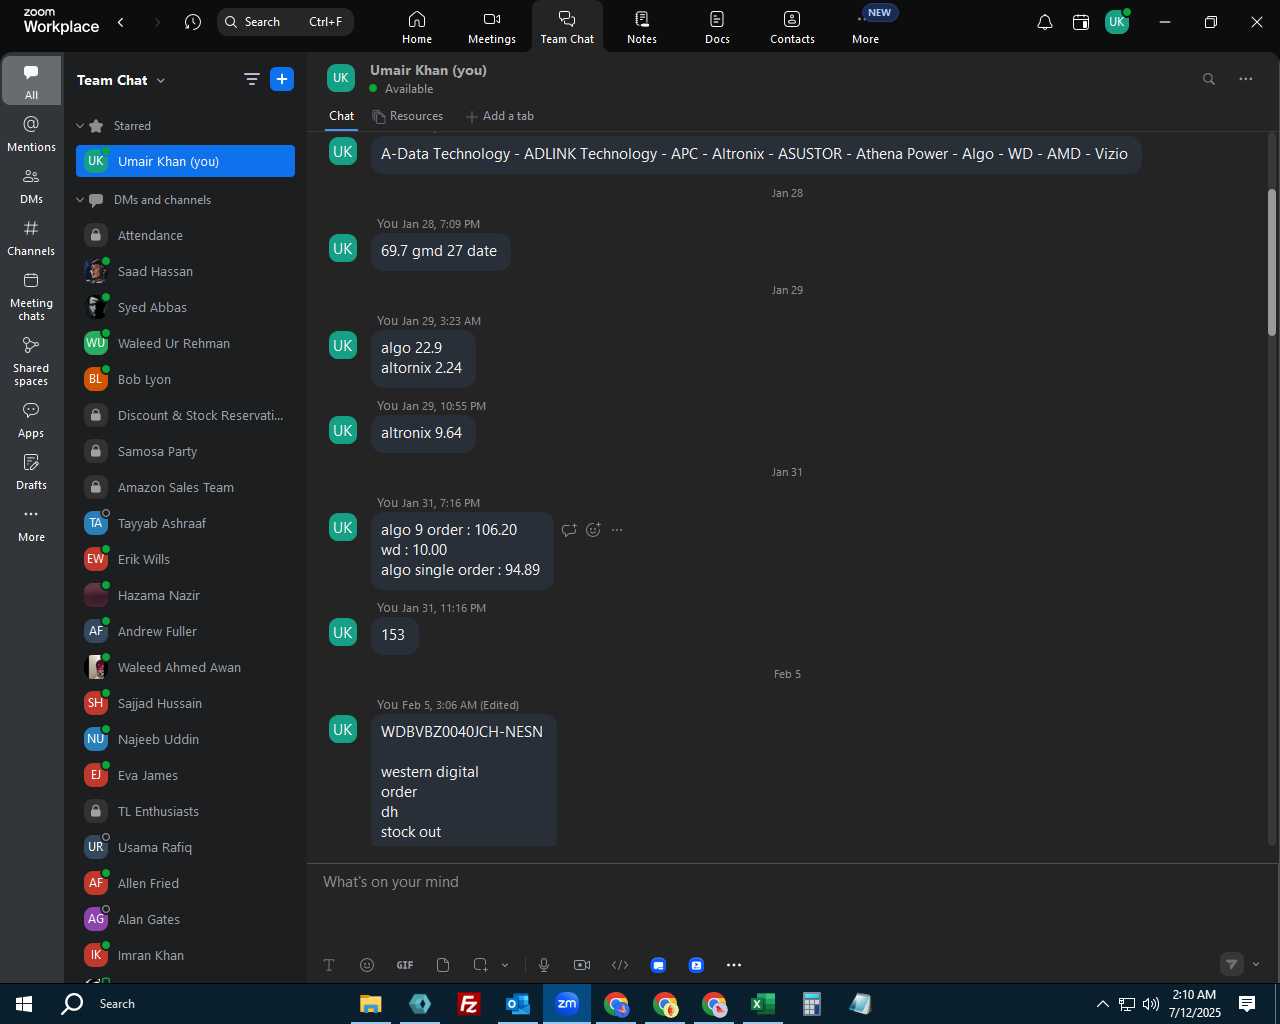Viewport: 1280px width, 1024px height.
Task: Click the Search box in the top bar
Action: pyautogui.click(x=285, y=22)
